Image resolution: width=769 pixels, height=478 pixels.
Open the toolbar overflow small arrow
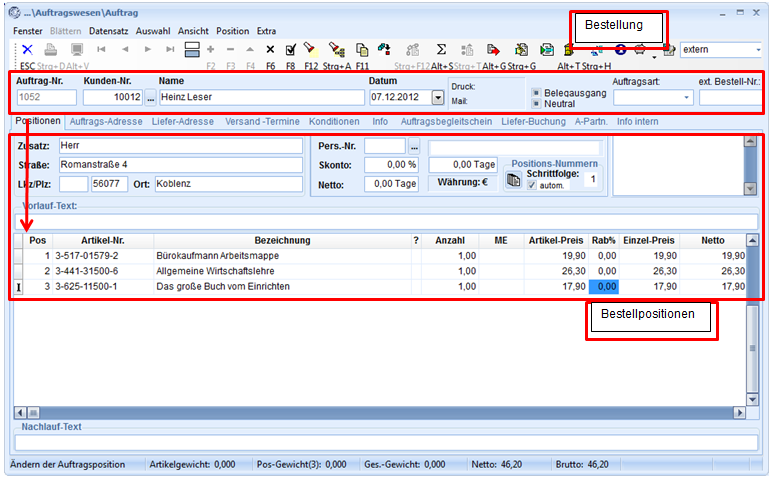point(654,57)
